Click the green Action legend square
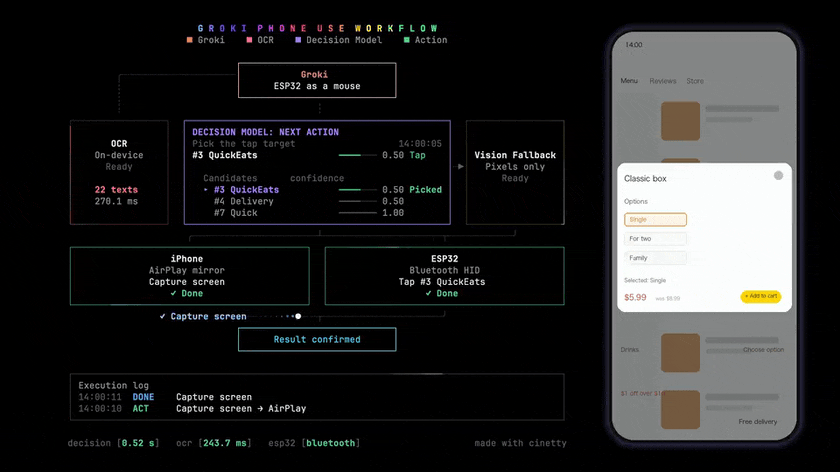Screen dimensions: 840x472 point(407,40)
